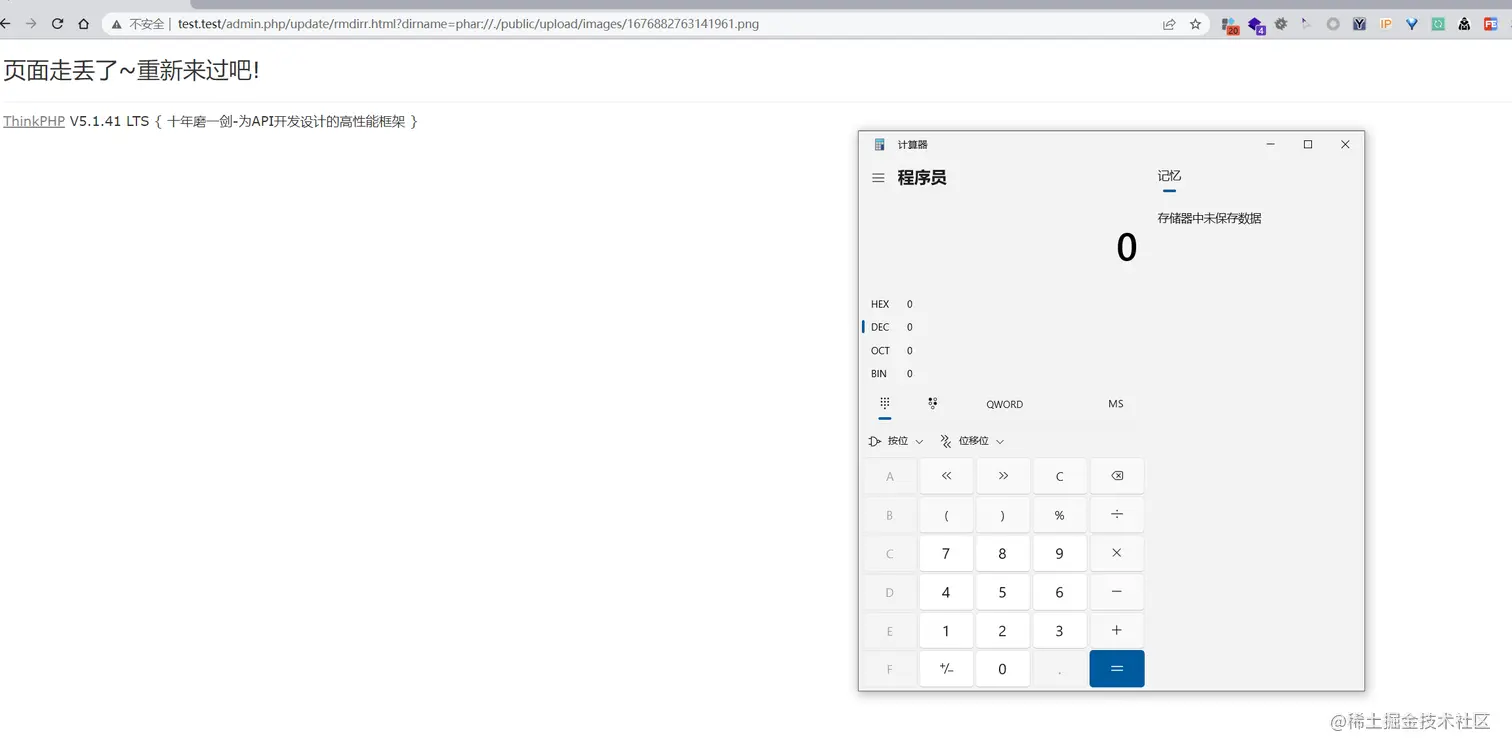
Task: Click the not-secure warning 不安全 indicator
Action: click(x=138, y=24)
